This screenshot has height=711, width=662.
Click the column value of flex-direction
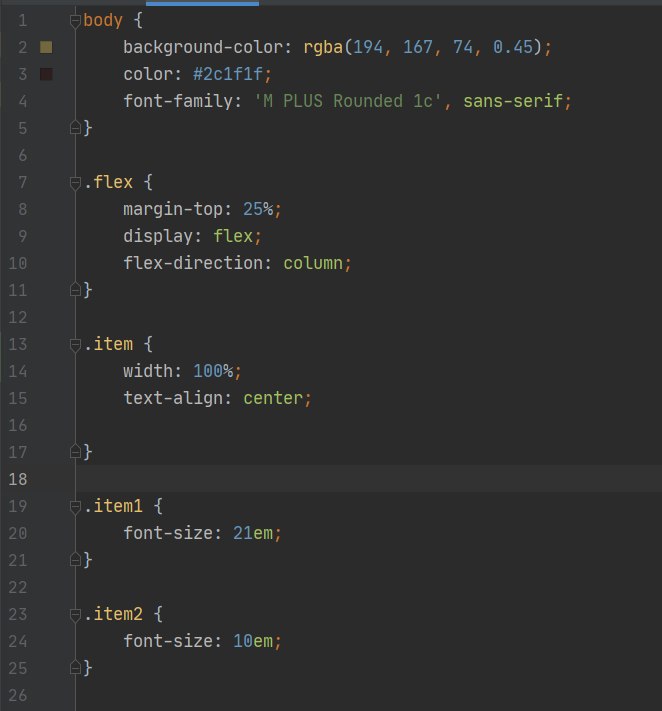pos(313,263)
